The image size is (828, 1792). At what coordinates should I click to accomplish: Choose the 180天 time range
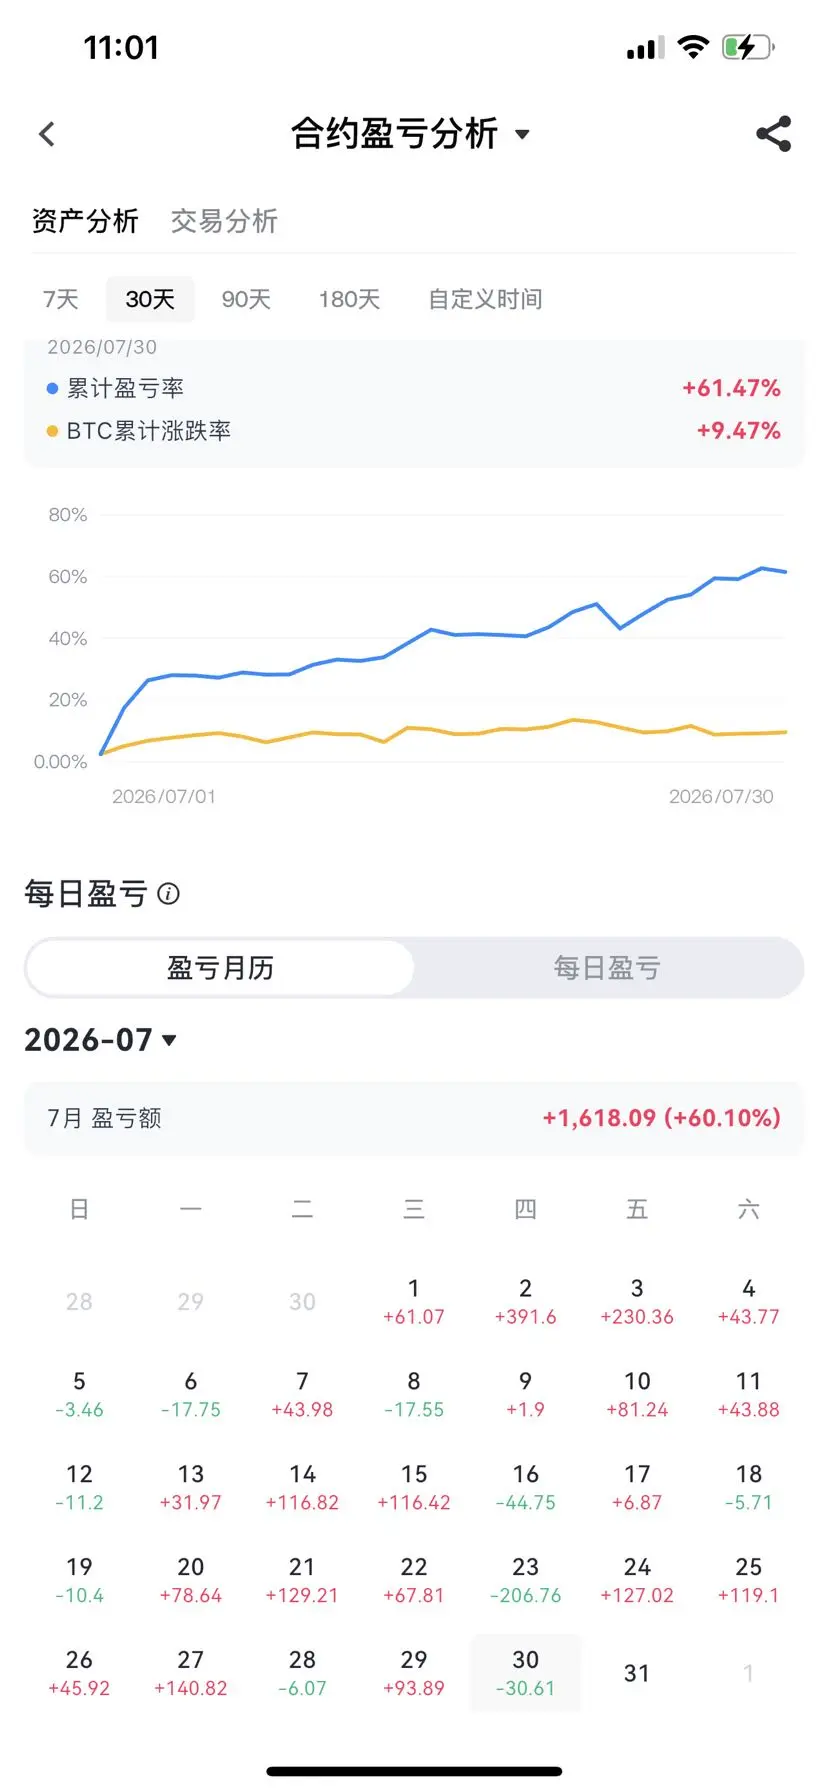tap(349, 299)
